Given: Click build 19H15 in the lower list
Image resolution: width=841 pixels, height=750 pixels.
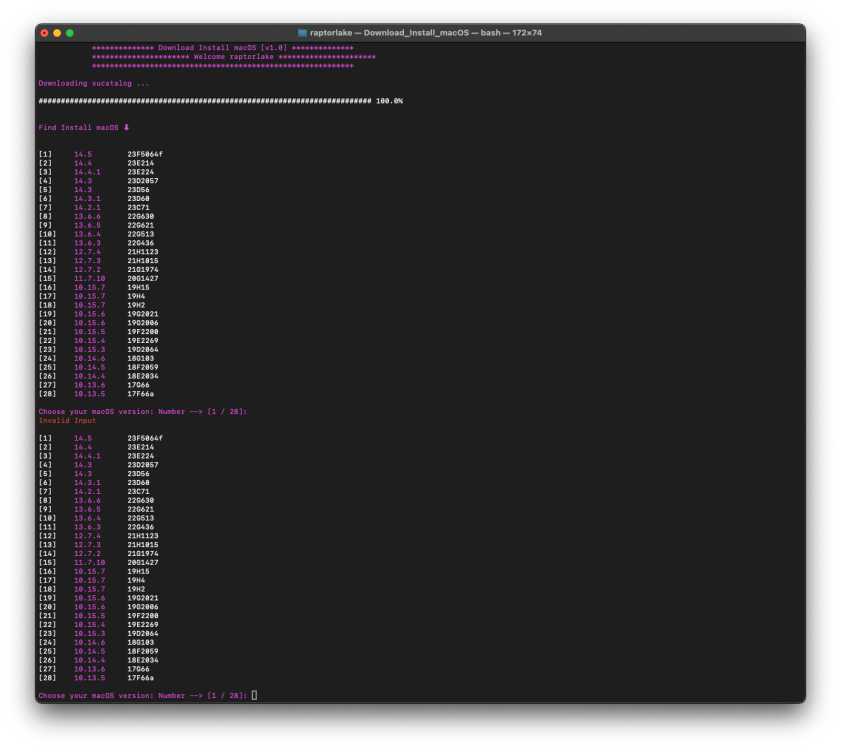Looking at the screenshot, I should 138,571.
